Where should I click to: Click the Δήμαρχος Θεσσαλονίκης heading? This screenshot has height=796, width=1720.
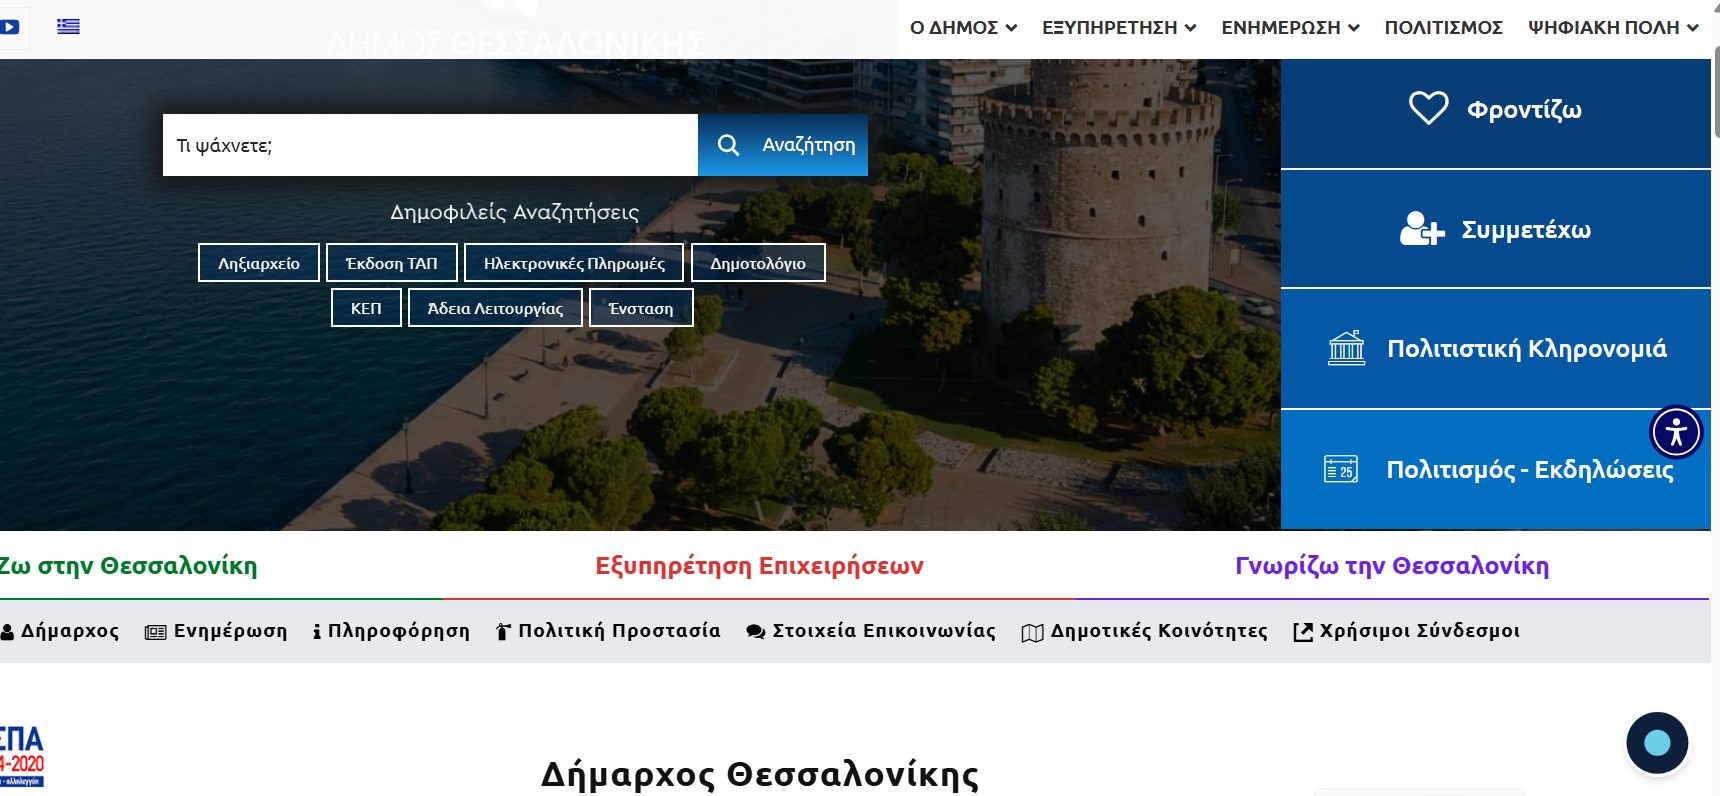point(760,775)
